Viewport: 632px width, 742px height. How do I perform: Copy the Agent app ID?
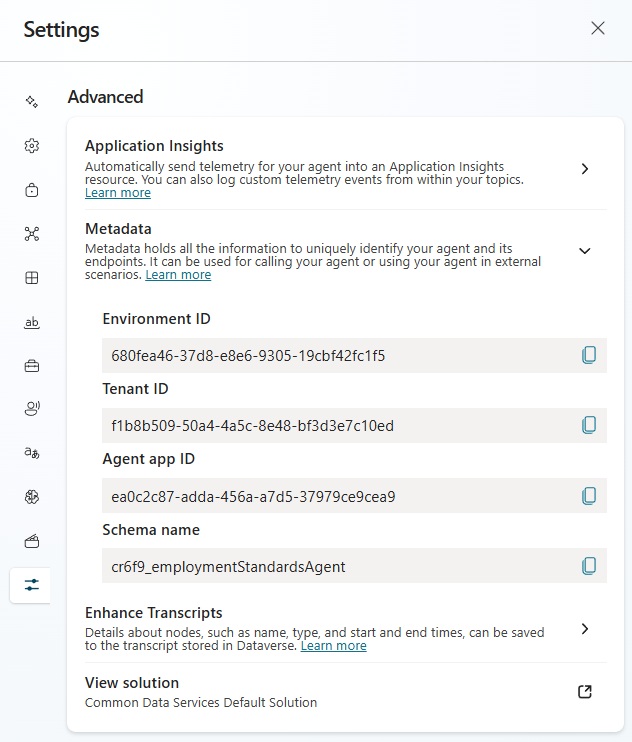coord(589,496)
